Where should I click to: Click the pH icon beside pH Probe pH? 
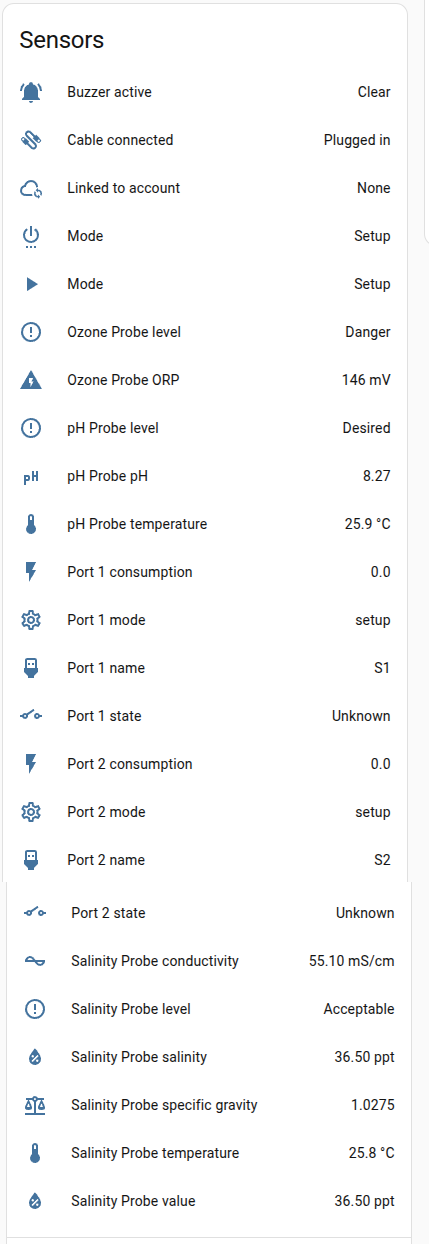click(x=31, y=477)
